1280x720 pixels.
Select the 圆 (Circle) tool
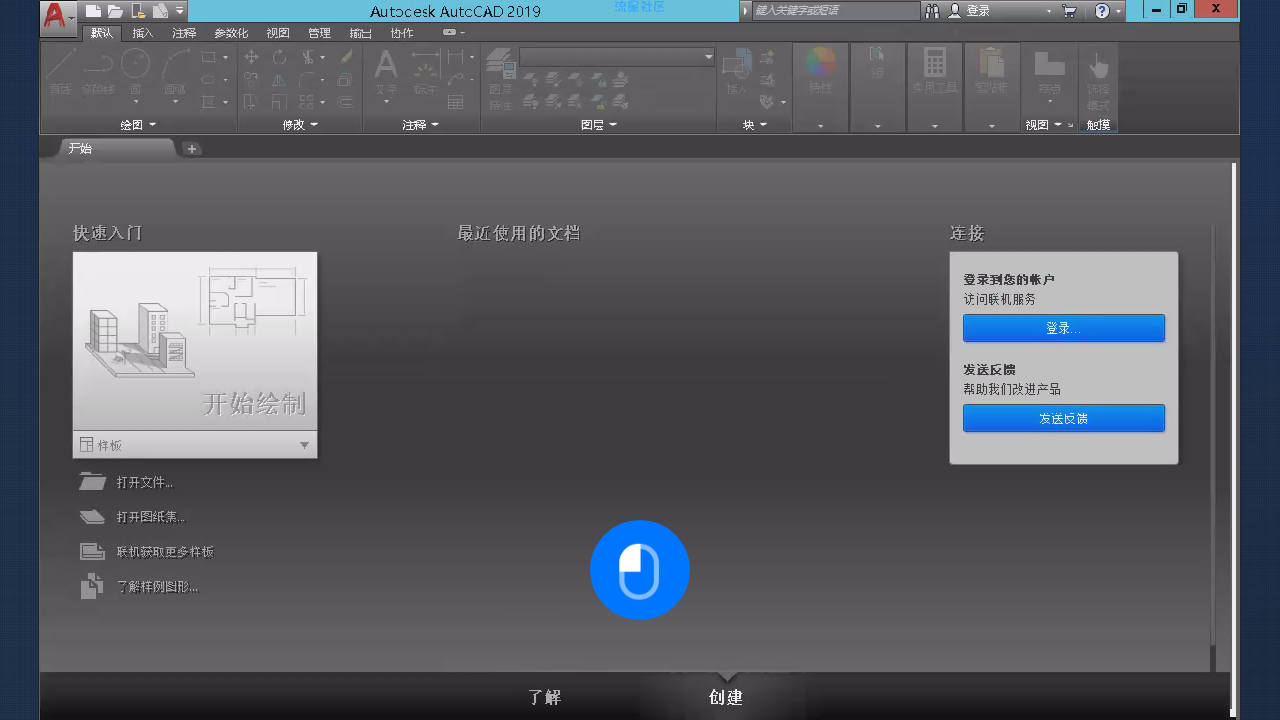pyautogui.click(x=135, y=71)
